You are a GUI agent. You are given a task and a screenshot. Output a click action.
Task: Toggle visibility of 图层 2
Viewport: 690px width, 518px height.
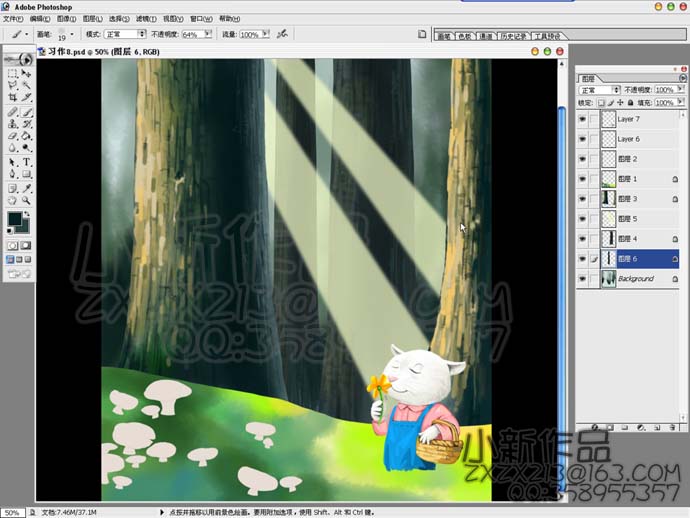click(582, 159)
